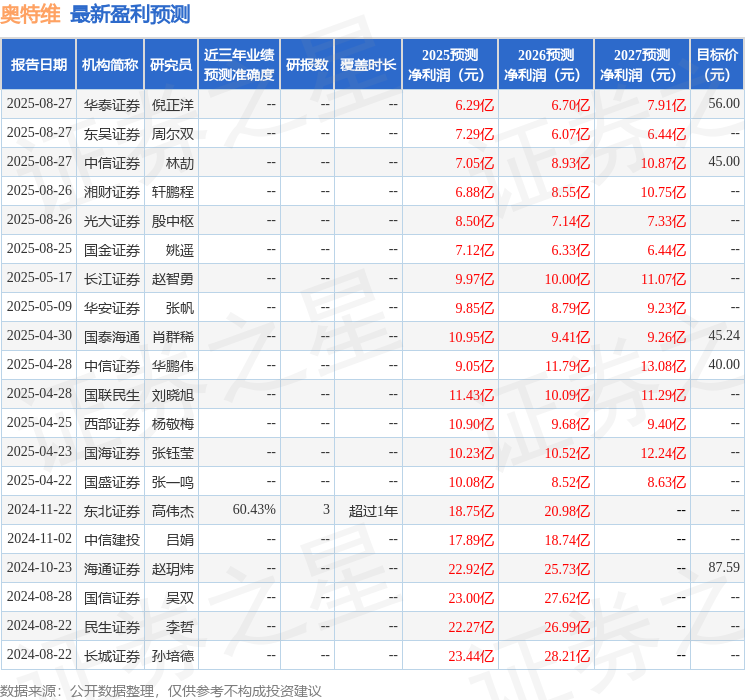Select the 2025预测净利润 column header

tap(450, 65)
